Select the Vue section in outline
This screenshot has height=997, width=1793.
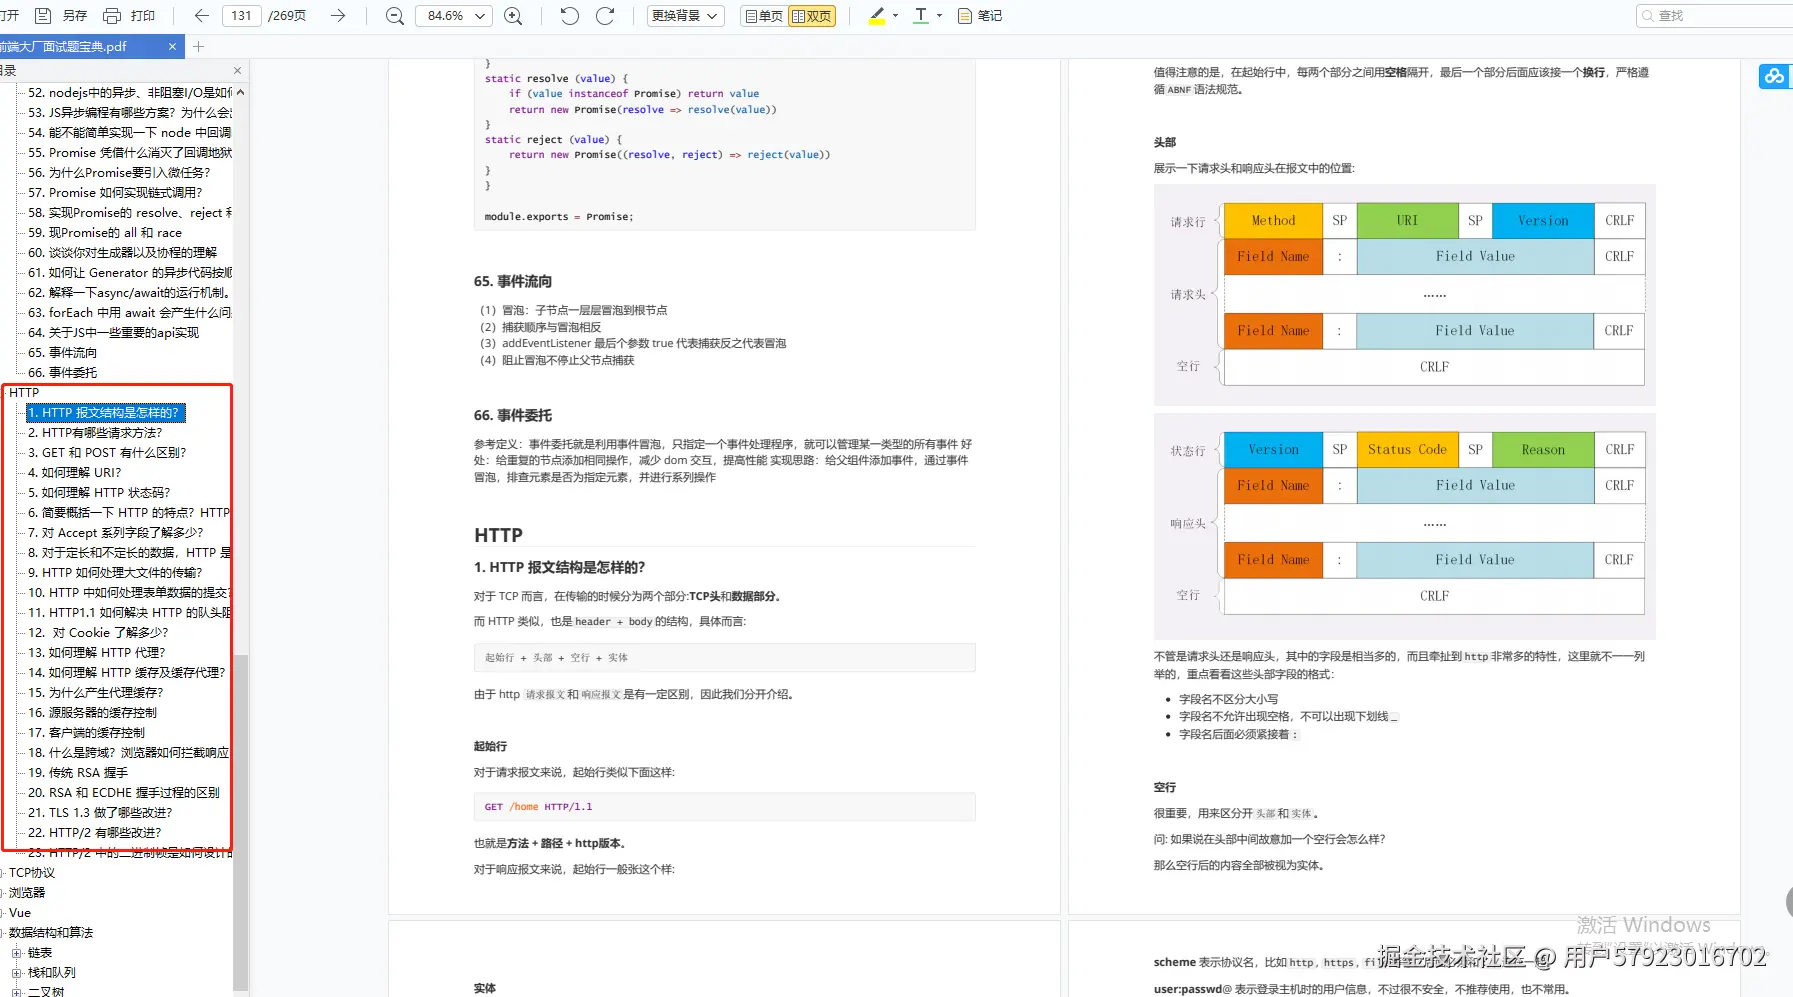coord(20,913)
